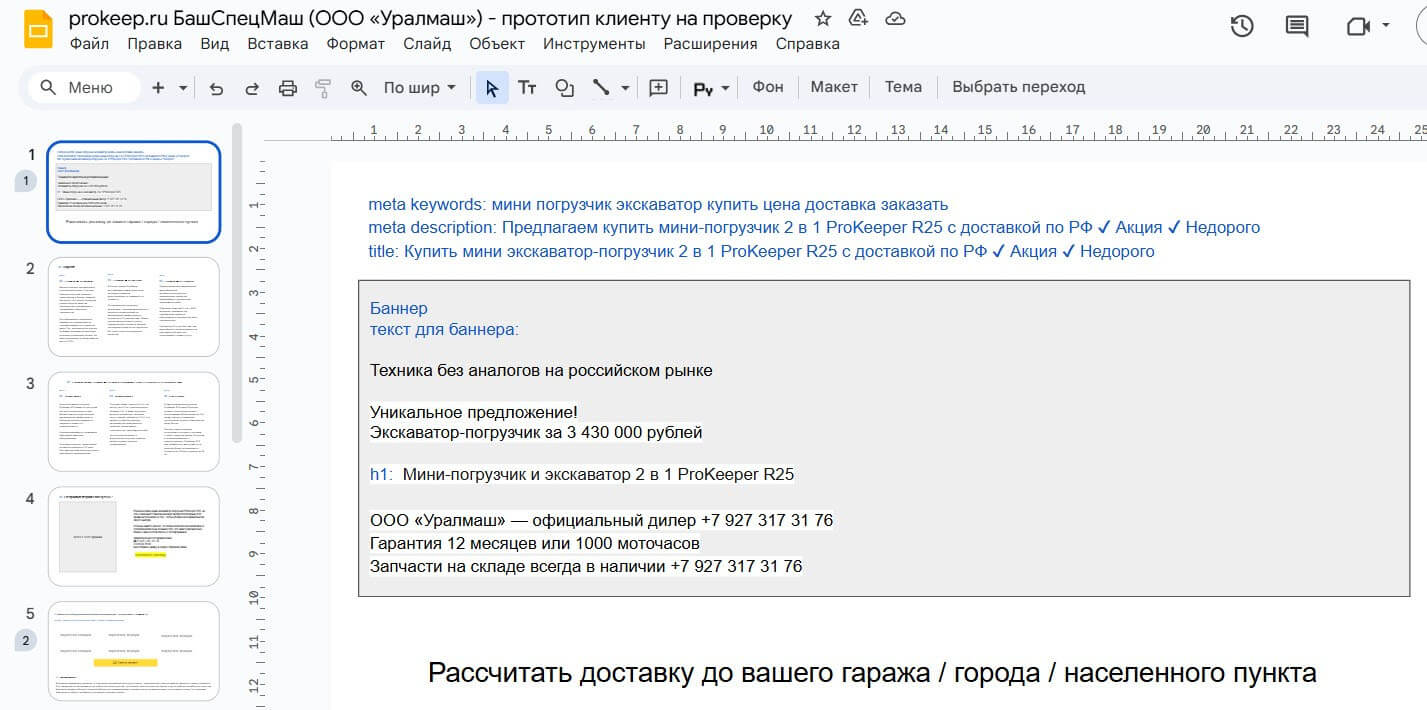Screen dimensions: 1427x710
Task: Click "Баннер" heading text on slide
Action: pos(399,308)
